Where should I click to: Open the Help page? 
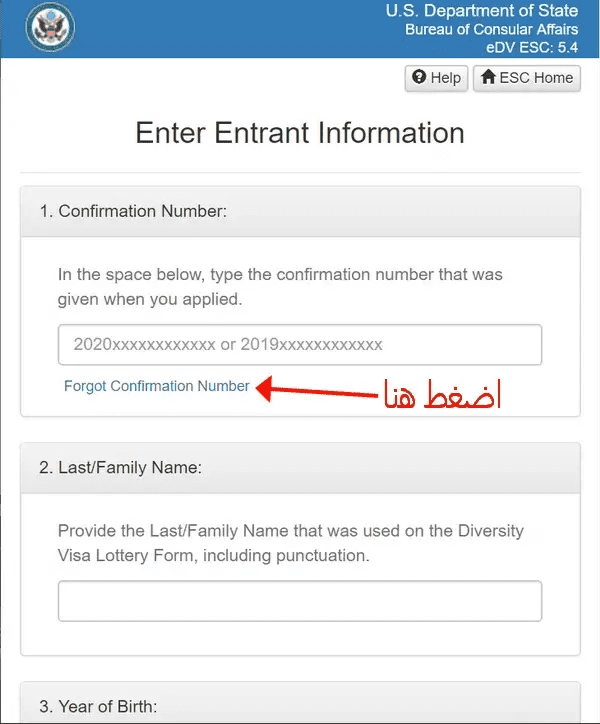[x=436, y=78]
